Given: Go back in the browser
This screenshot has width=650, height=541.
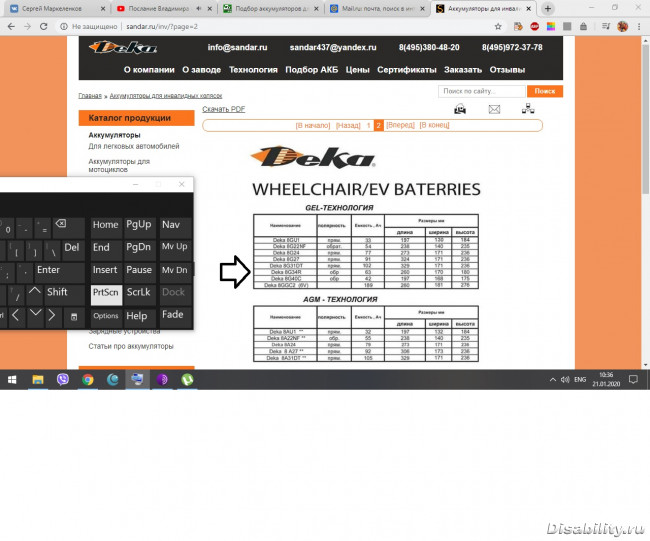Looking at the screenshot, I should click(11, 27).
